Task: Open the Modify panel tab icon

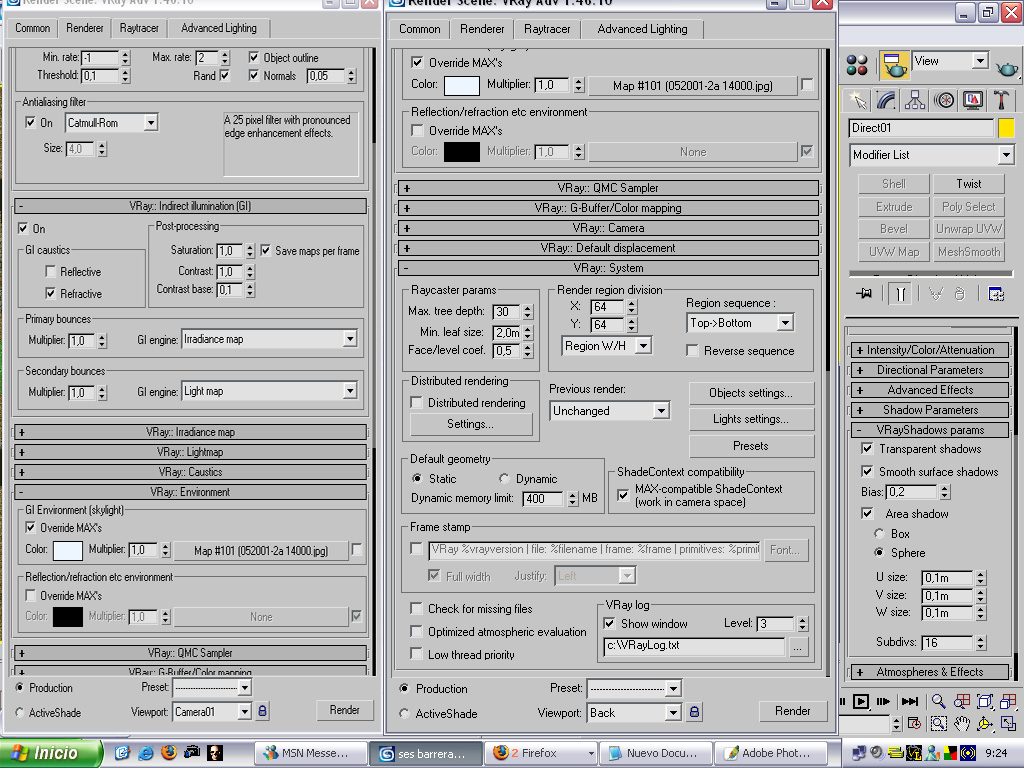Action: click(x=886, y=100)
